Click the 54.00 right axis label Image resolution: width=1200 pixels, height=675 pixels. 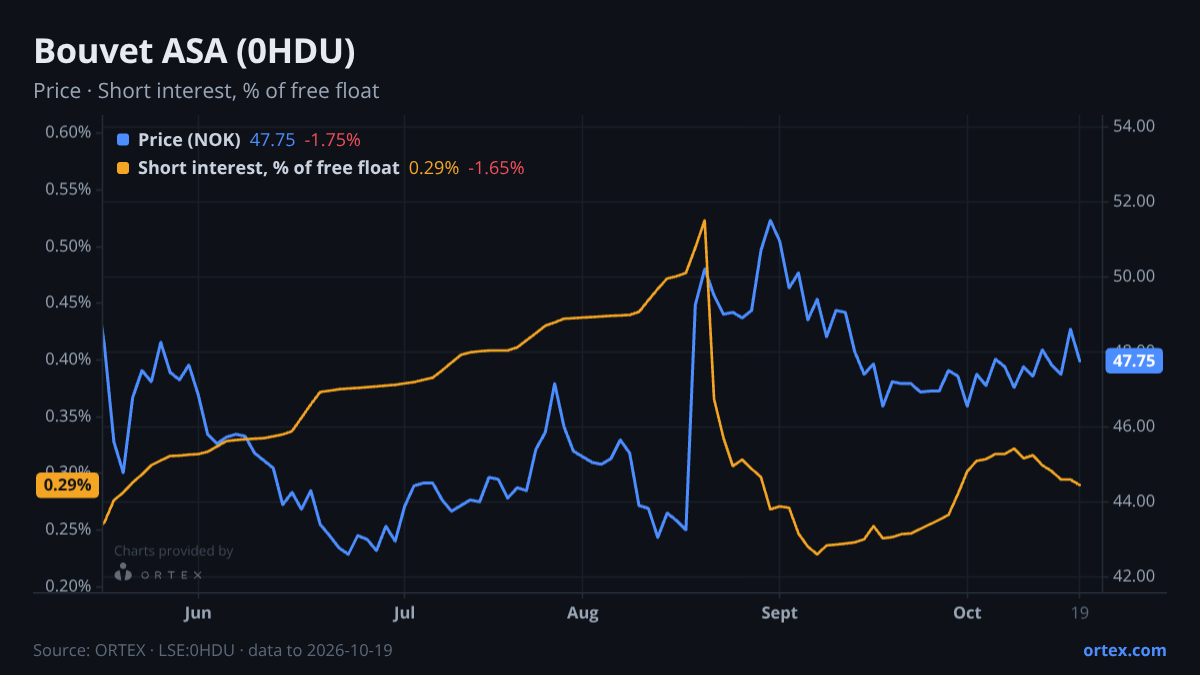click(x=1135, y=126)
